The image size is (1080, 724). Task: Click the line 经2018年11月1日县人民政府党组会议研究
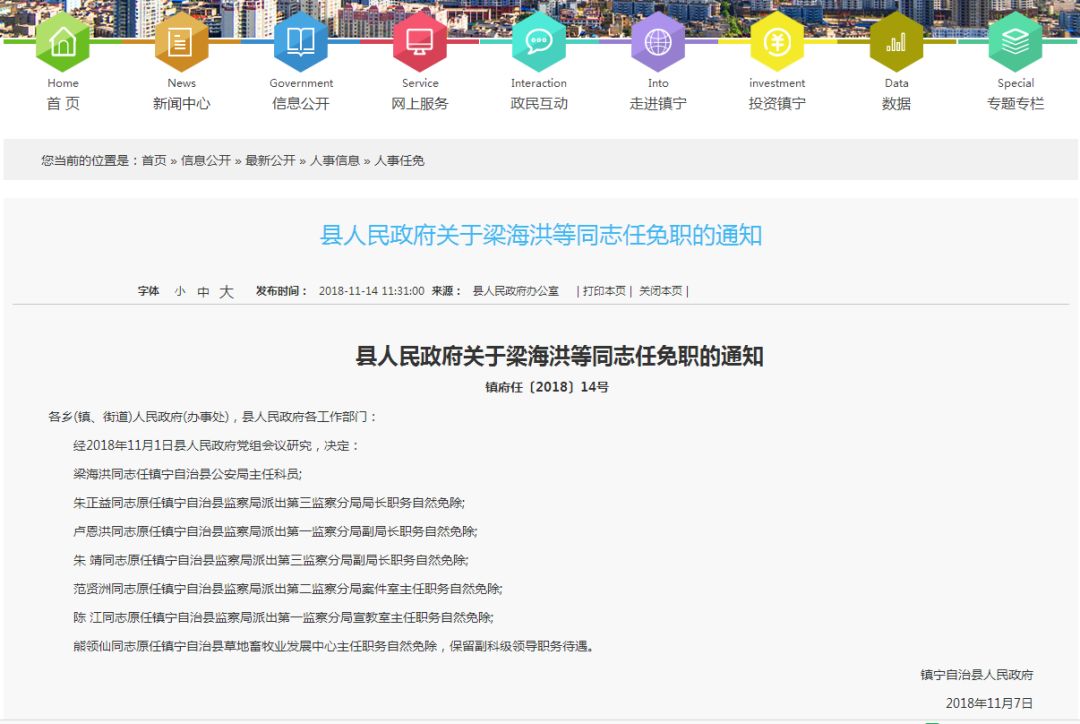click(216, 446)
